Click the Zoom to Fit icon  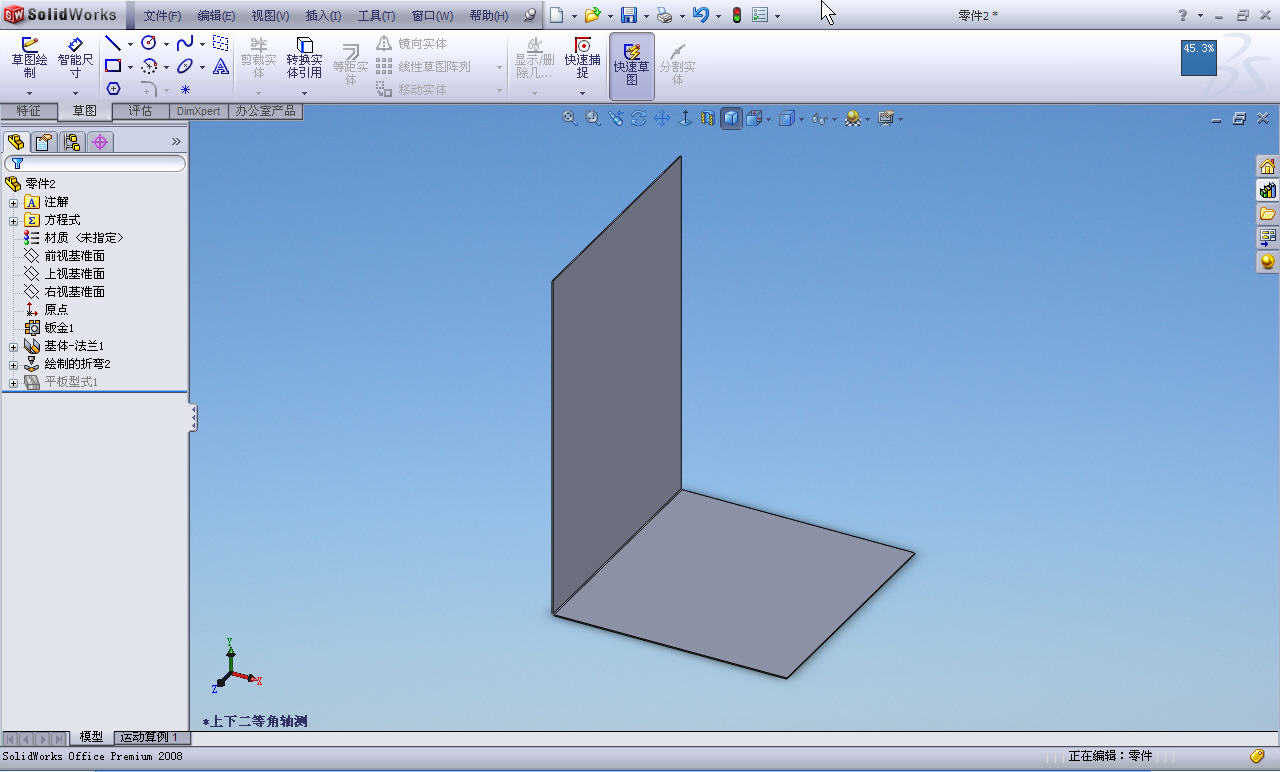pos(570,118)
